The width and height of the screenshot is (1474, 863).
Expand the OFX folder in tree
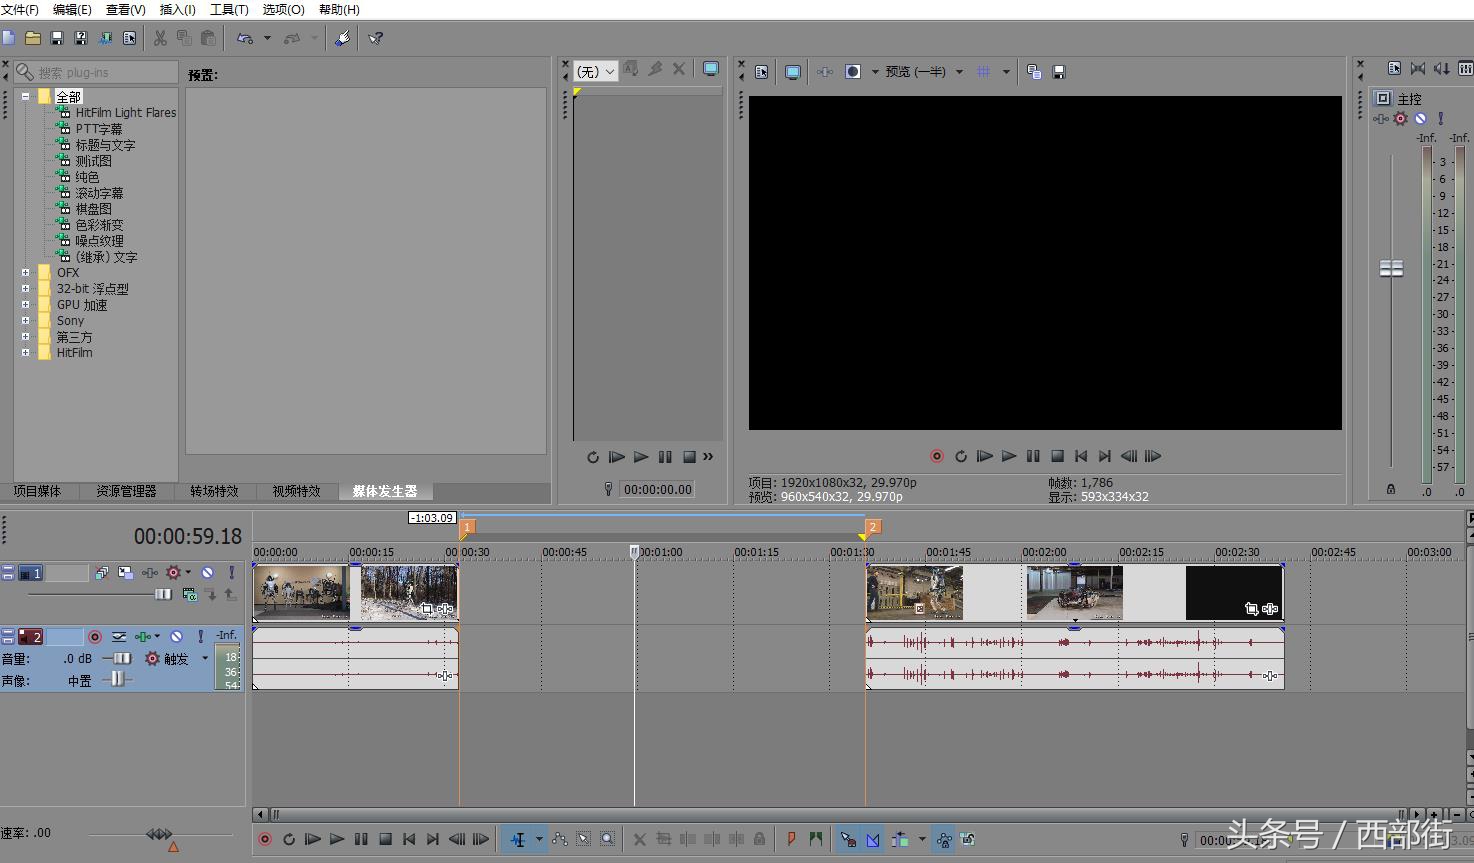click(x=25, y=272)
